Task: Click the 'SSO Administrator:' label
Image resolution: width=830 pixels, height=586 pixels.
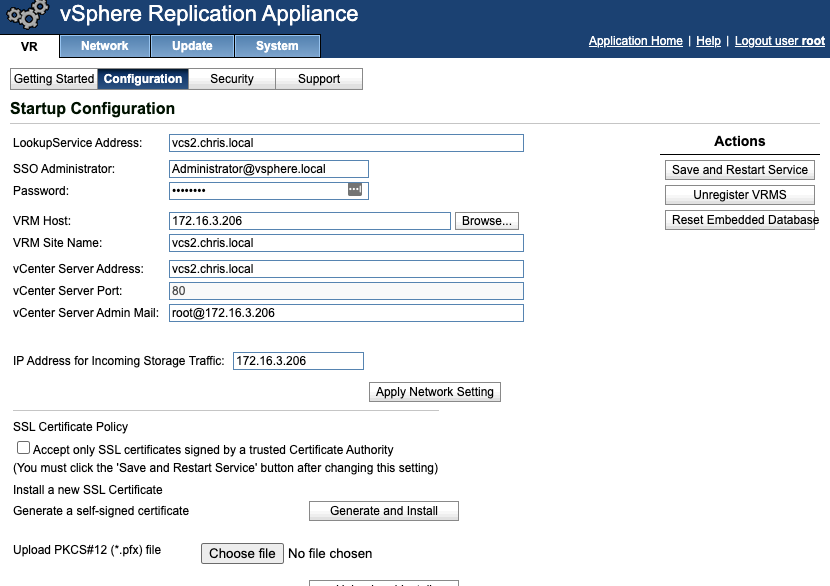Action: point(64,169)
